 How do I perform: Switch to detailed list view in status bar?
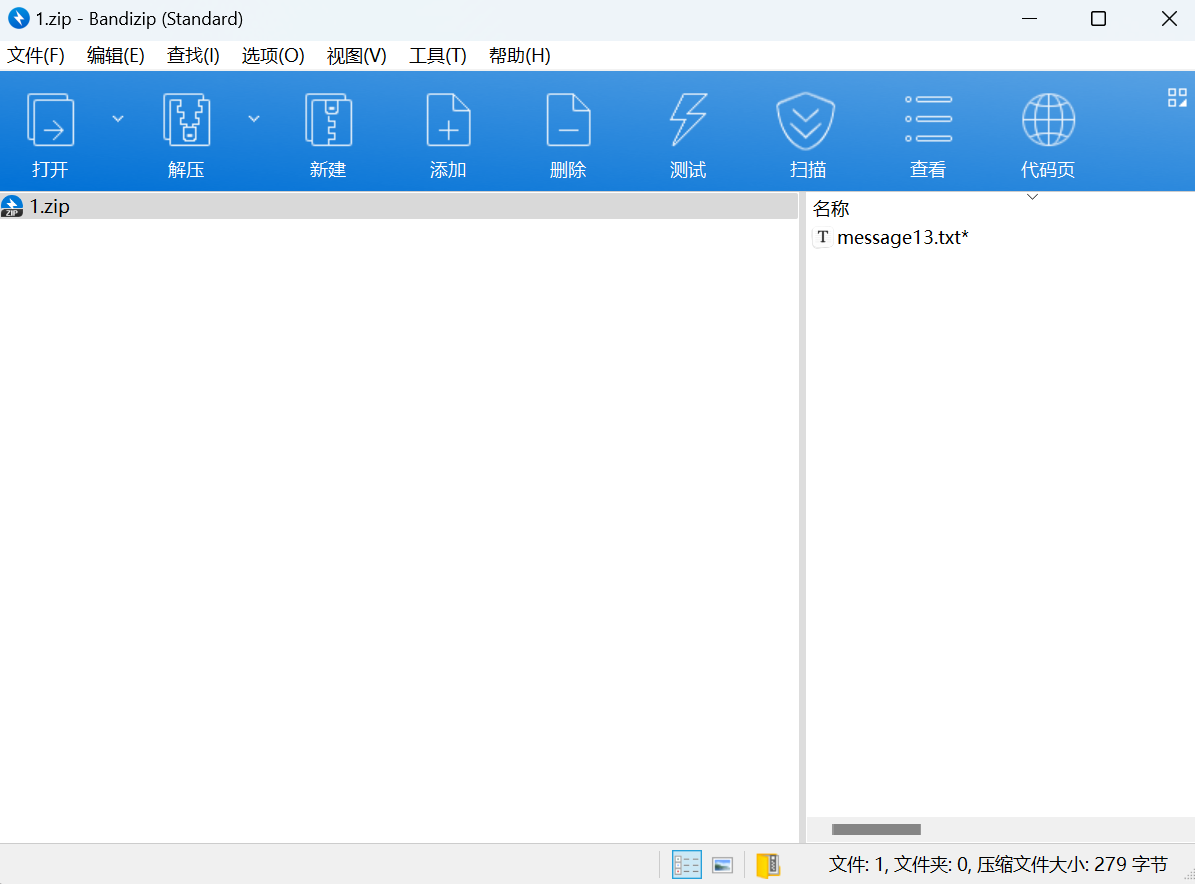pyautogui.click(x=687, y=865)
